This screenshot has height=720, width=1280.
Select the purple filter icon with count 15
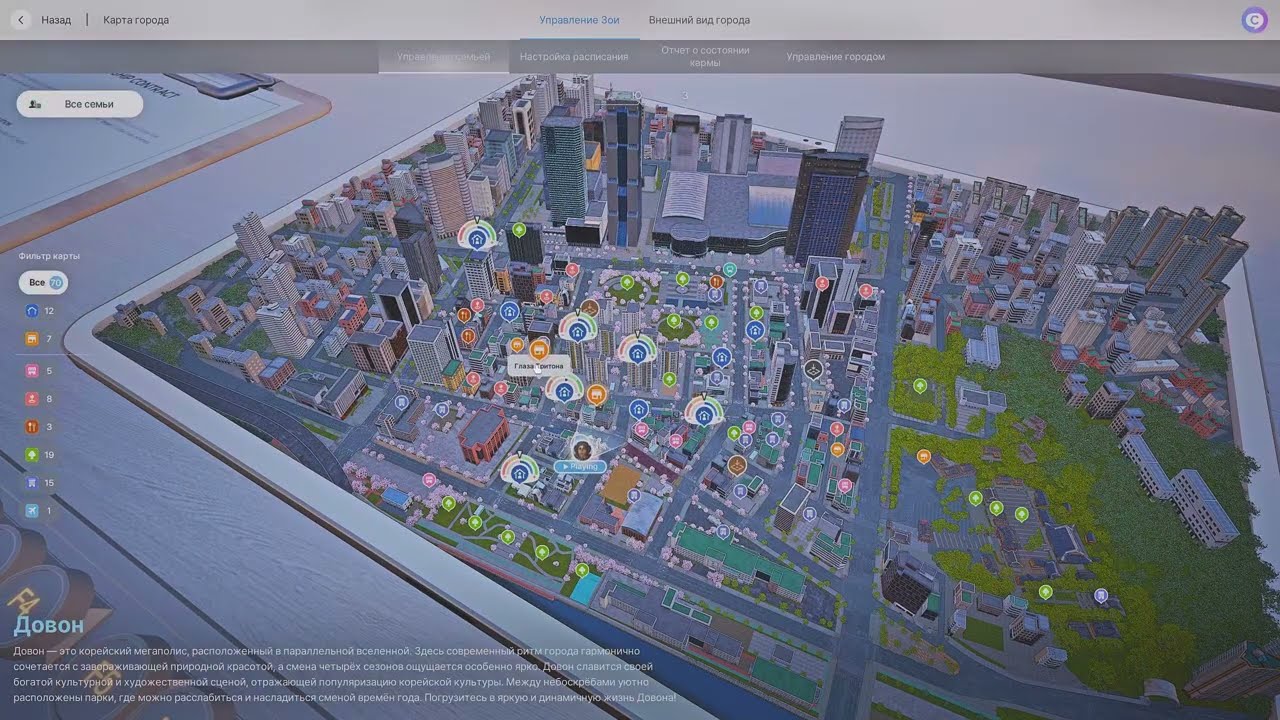(x=32, y=483)
